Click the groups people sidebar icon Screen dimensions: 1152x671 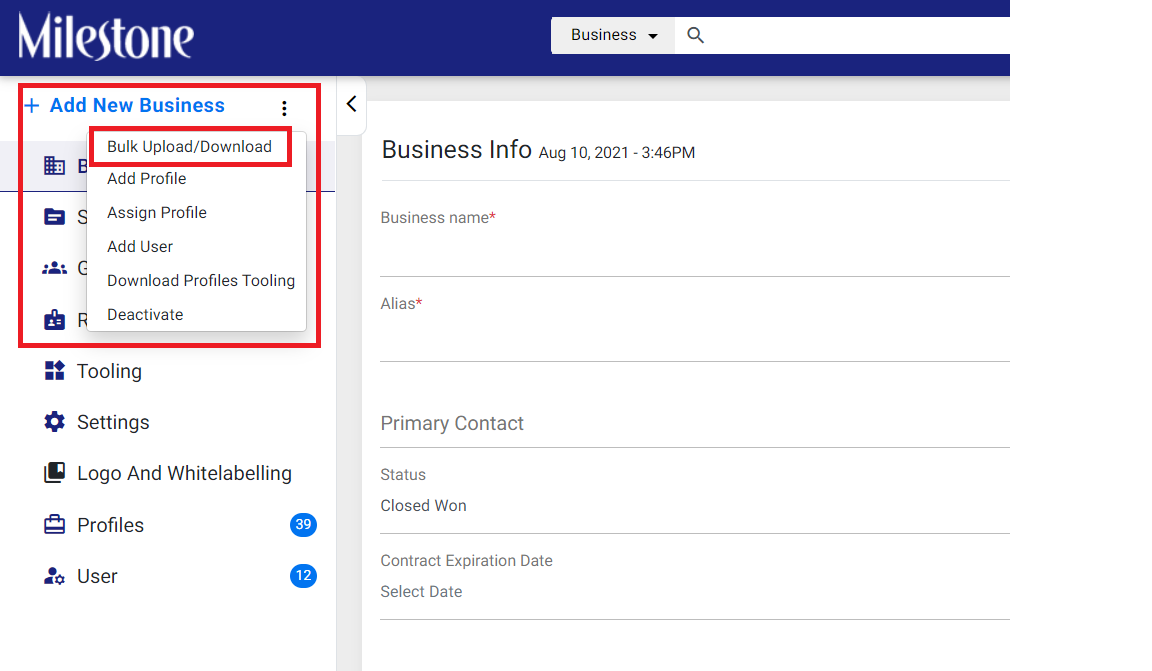54,268
